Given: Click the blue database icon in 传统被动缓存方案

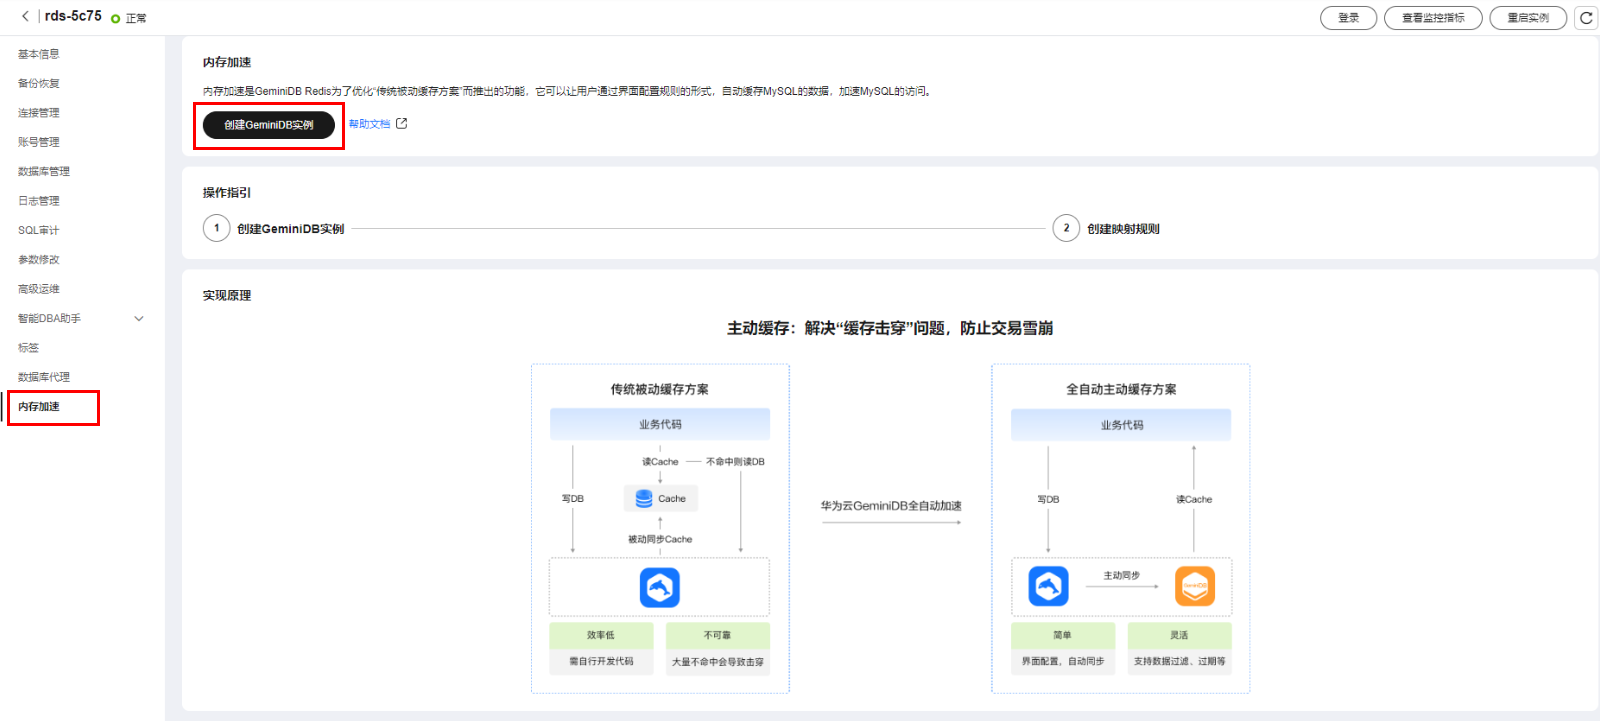Looking at the screenshot, I should tap(660, 587).
